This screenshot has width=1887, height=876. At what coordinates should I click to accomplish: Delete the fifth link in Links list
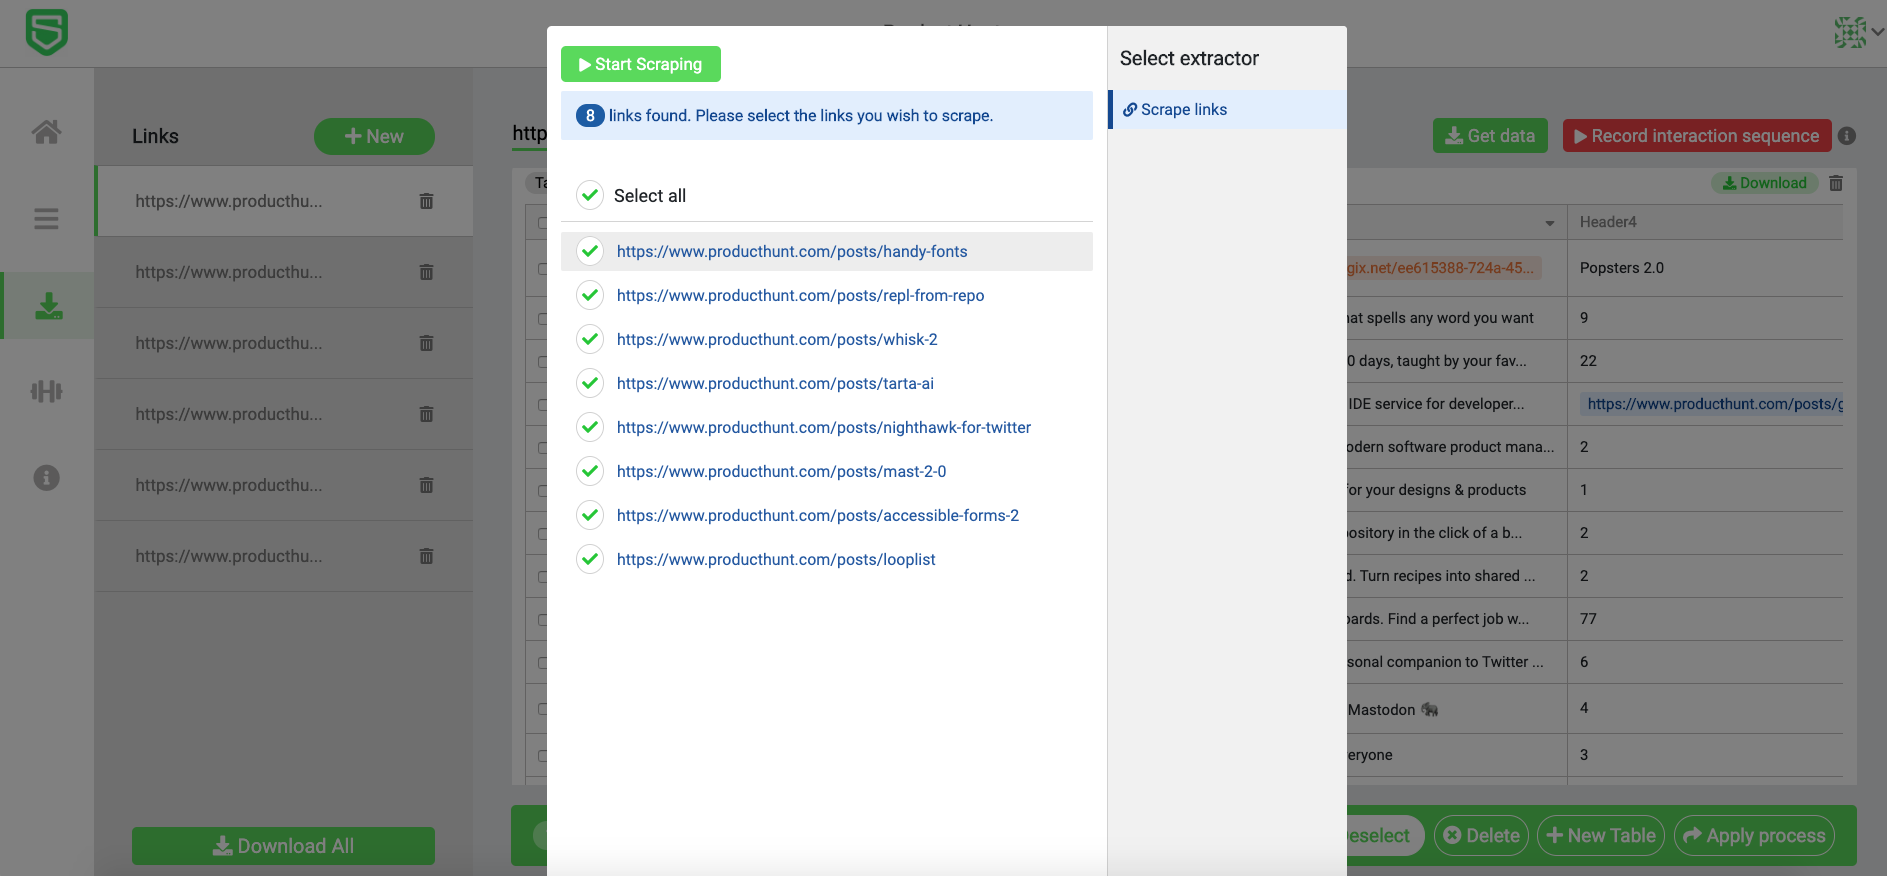click(426, 485)
